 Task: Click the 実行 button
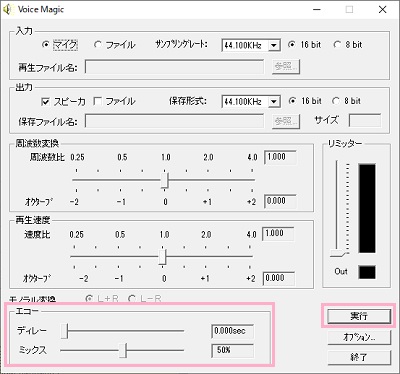(x=359, y=316)
